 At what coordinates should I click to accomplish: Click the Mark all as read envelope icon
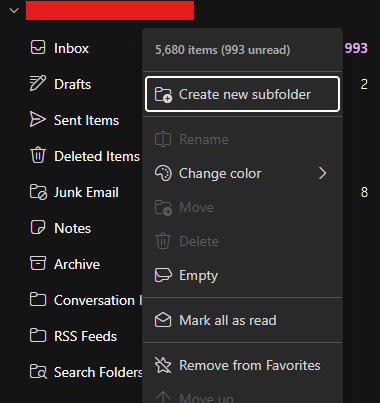[x=163, y=320]
